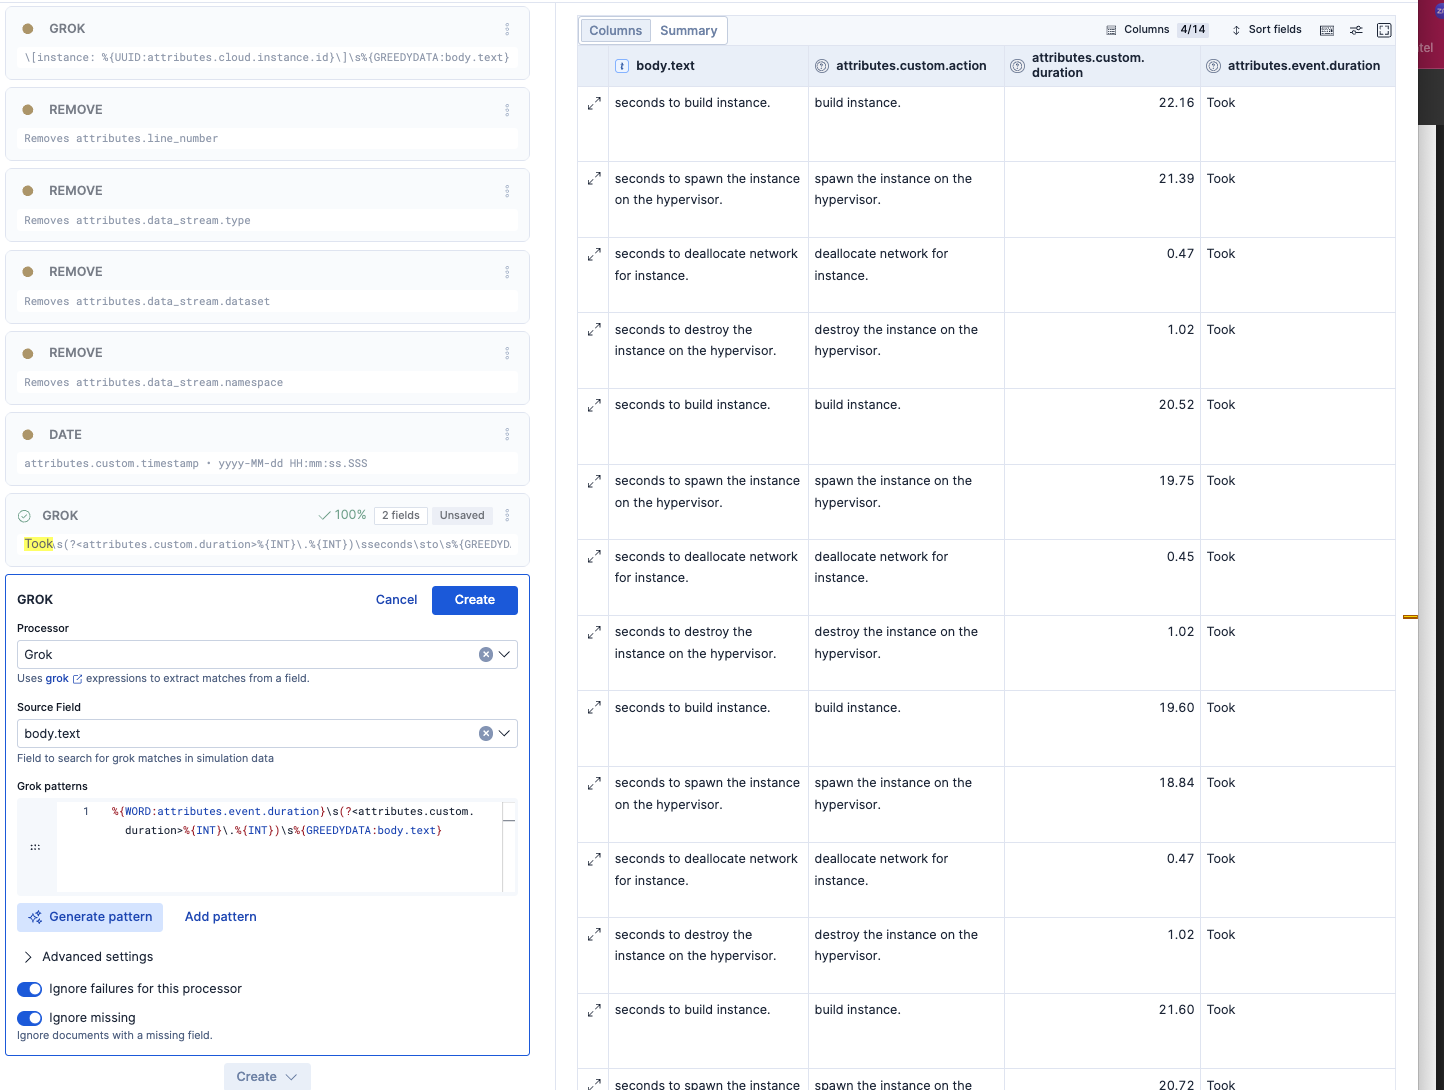The height and width of the screenshot is (1090, 1444).
Task: Expand the build instance row with 19.60
Action: 594,707
